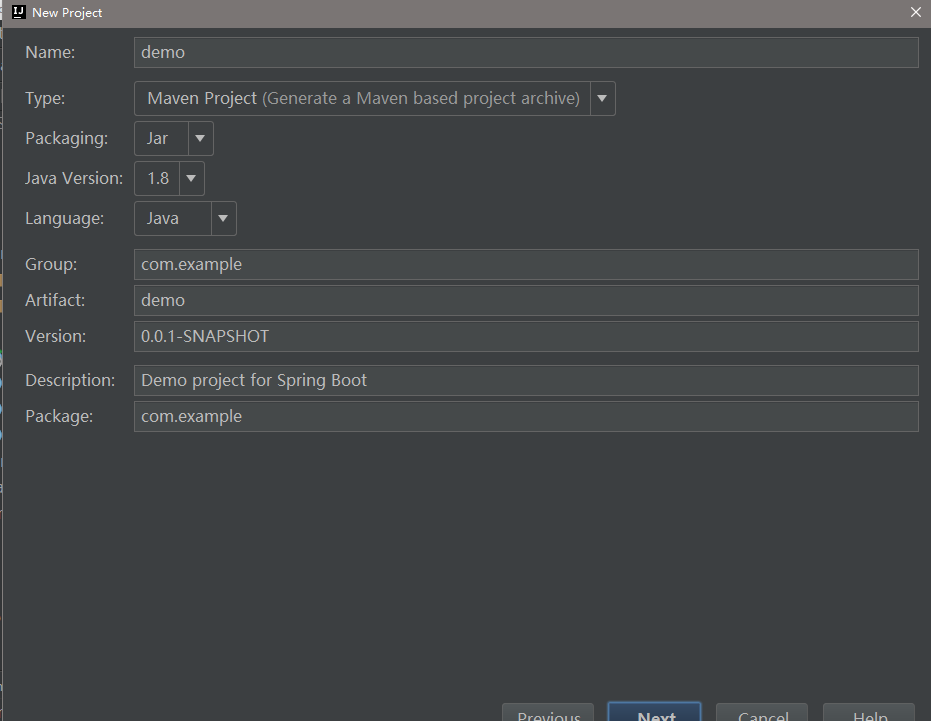Click the "Java Version:" label
The image size is (931, 721).
[x=74, y=178]
